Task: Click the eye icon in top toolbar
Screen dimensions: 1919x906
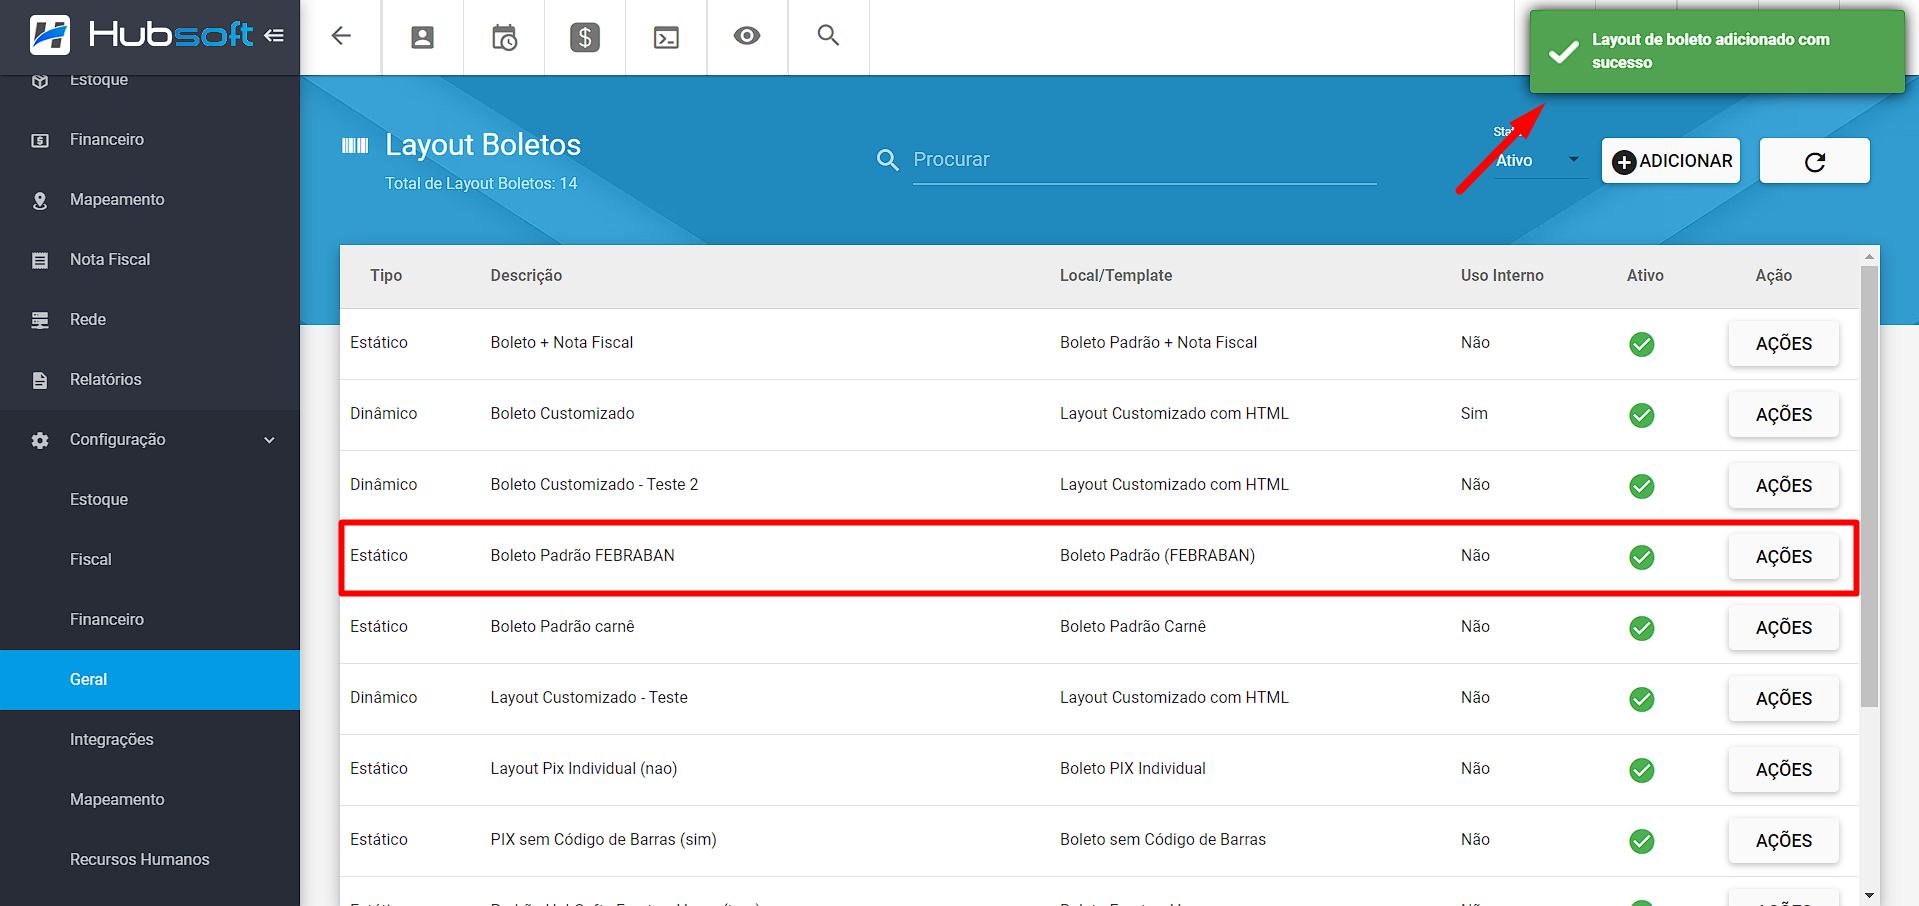Action: pyautogui.click(x=747, y=36)
